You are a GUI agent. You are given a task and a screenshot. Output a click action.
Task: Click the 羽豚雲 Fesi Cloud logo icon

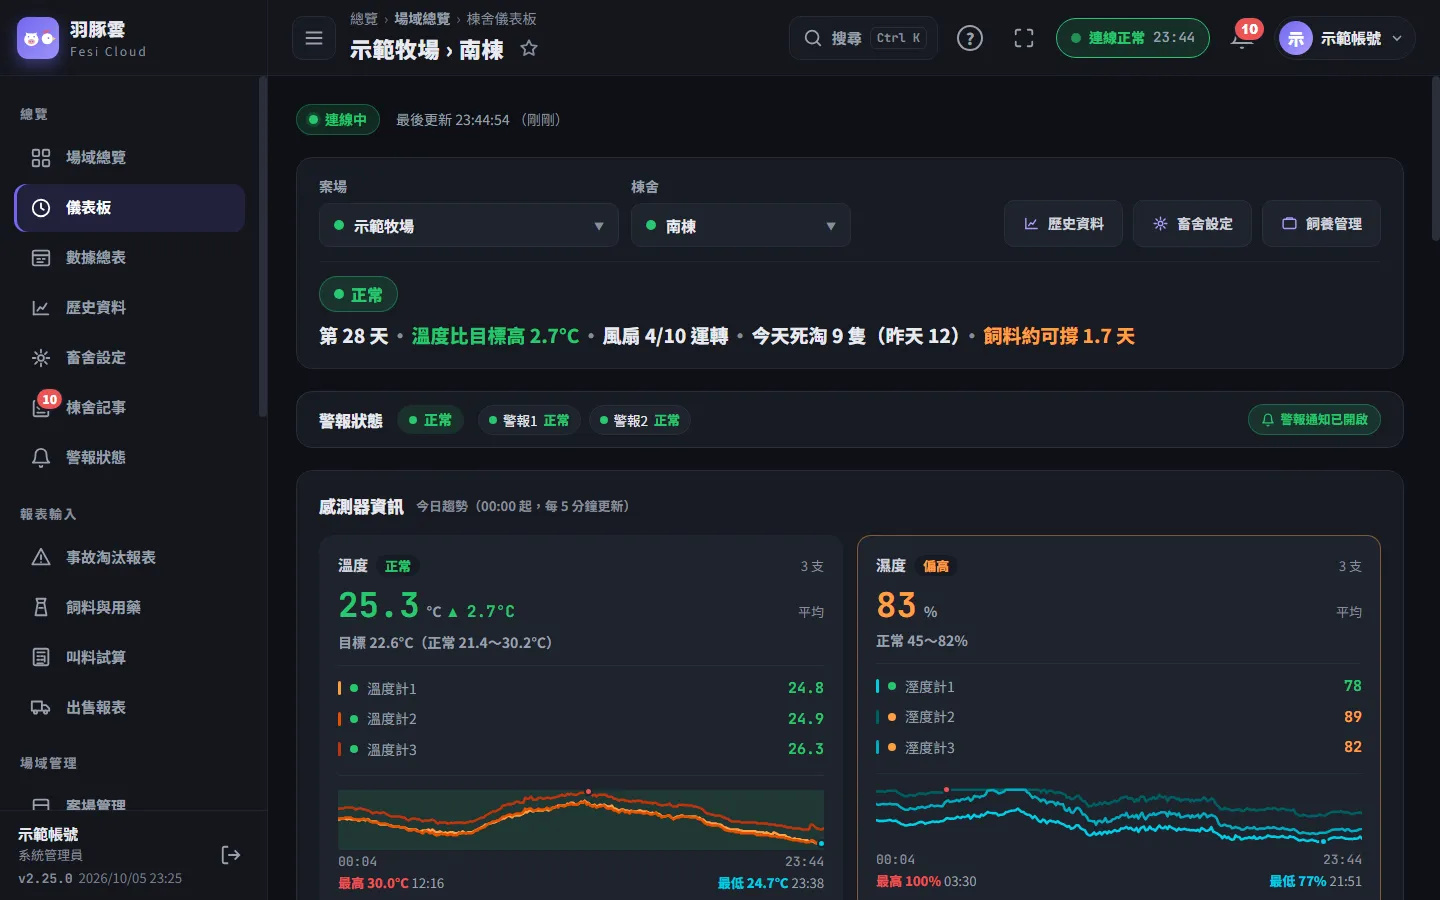pyautogui.click(x=38, y=38)
